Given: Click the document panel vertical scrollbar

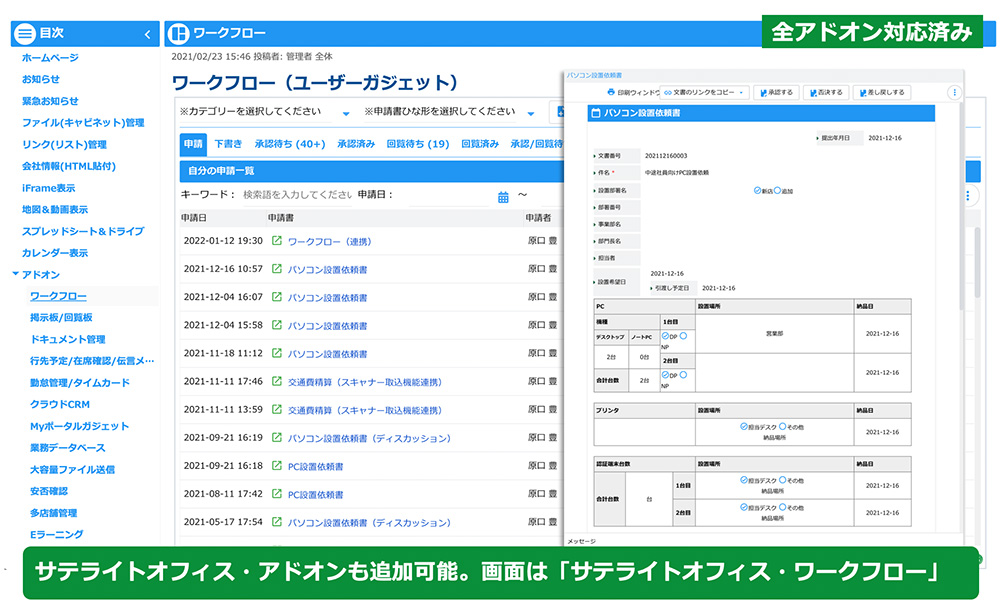Looking at the screenshot, I should 960,204.
